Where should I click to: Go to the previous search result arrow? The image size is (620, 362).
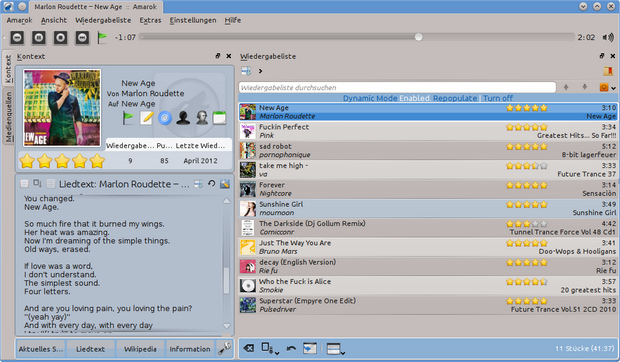click(x=566, y=87)
